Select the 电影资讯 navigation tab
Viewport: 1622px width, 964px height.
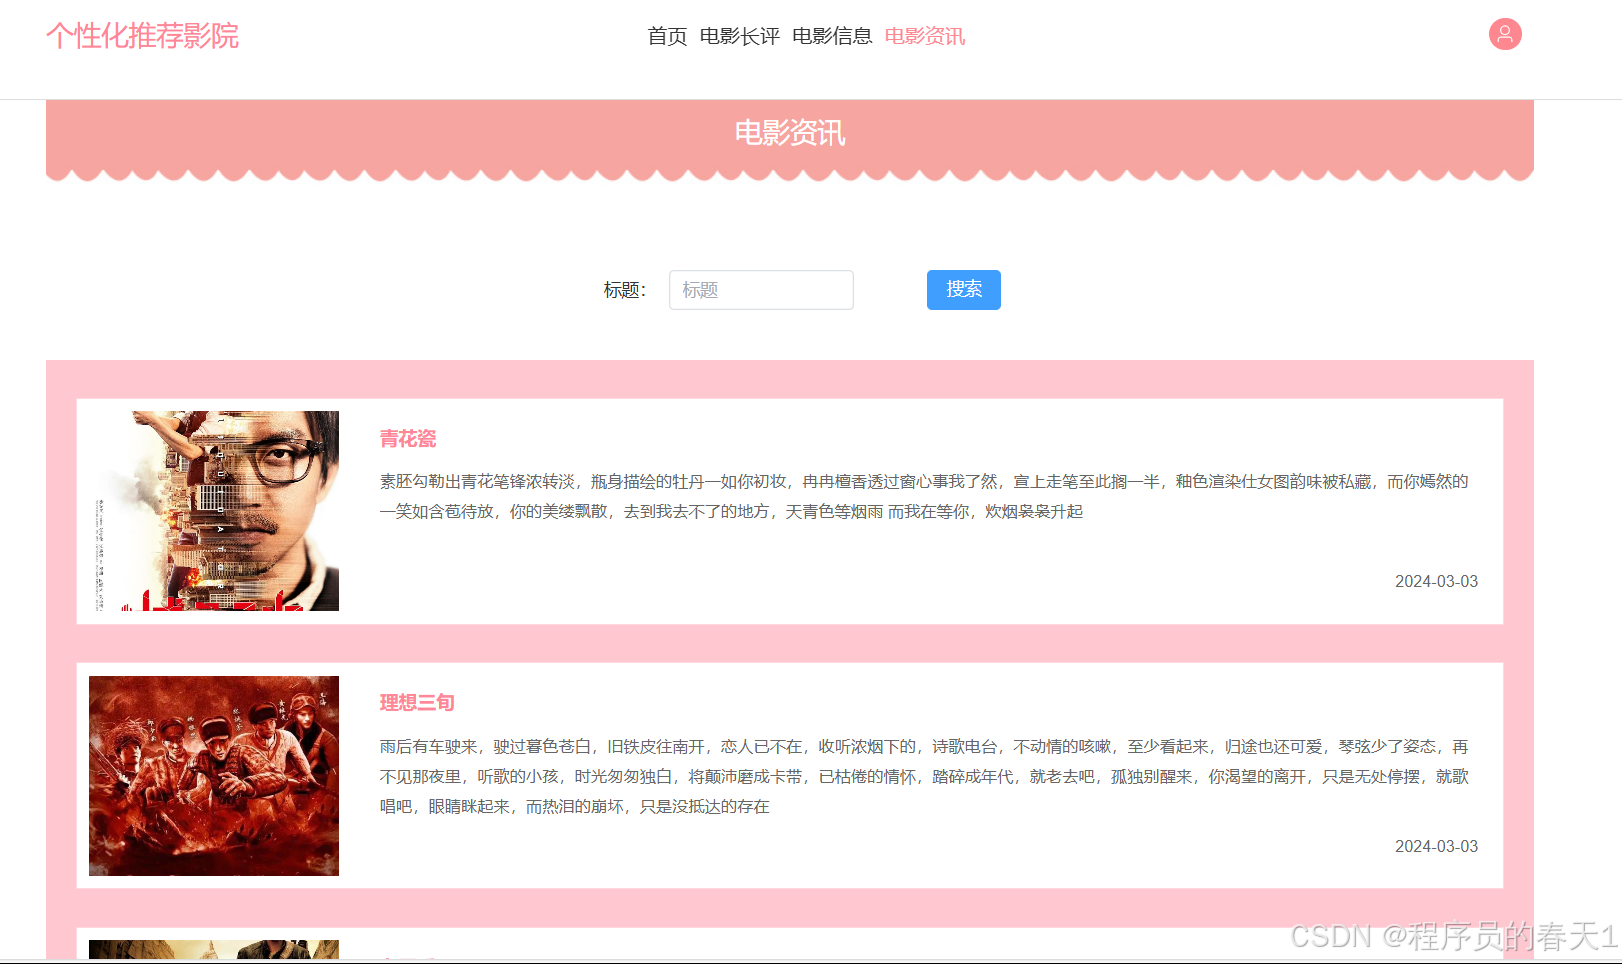pos(925,36)
